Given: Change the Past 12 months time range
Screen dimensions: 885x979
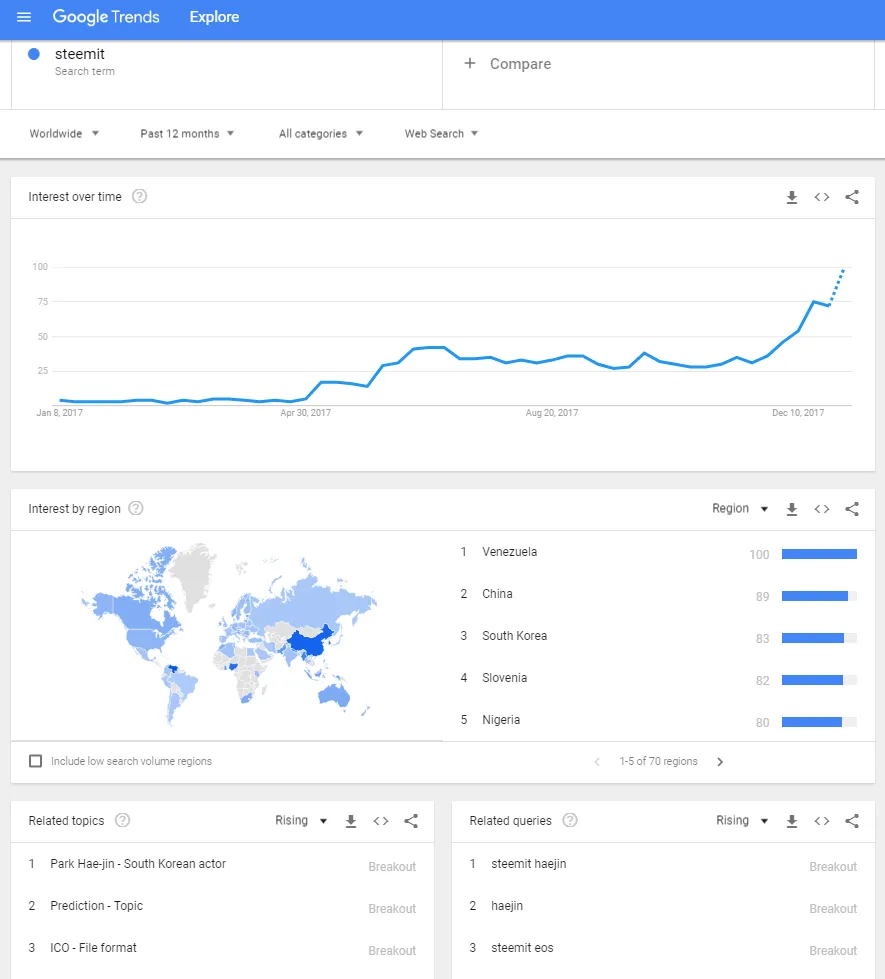Looking at the screenshot, I should (187, 134).
